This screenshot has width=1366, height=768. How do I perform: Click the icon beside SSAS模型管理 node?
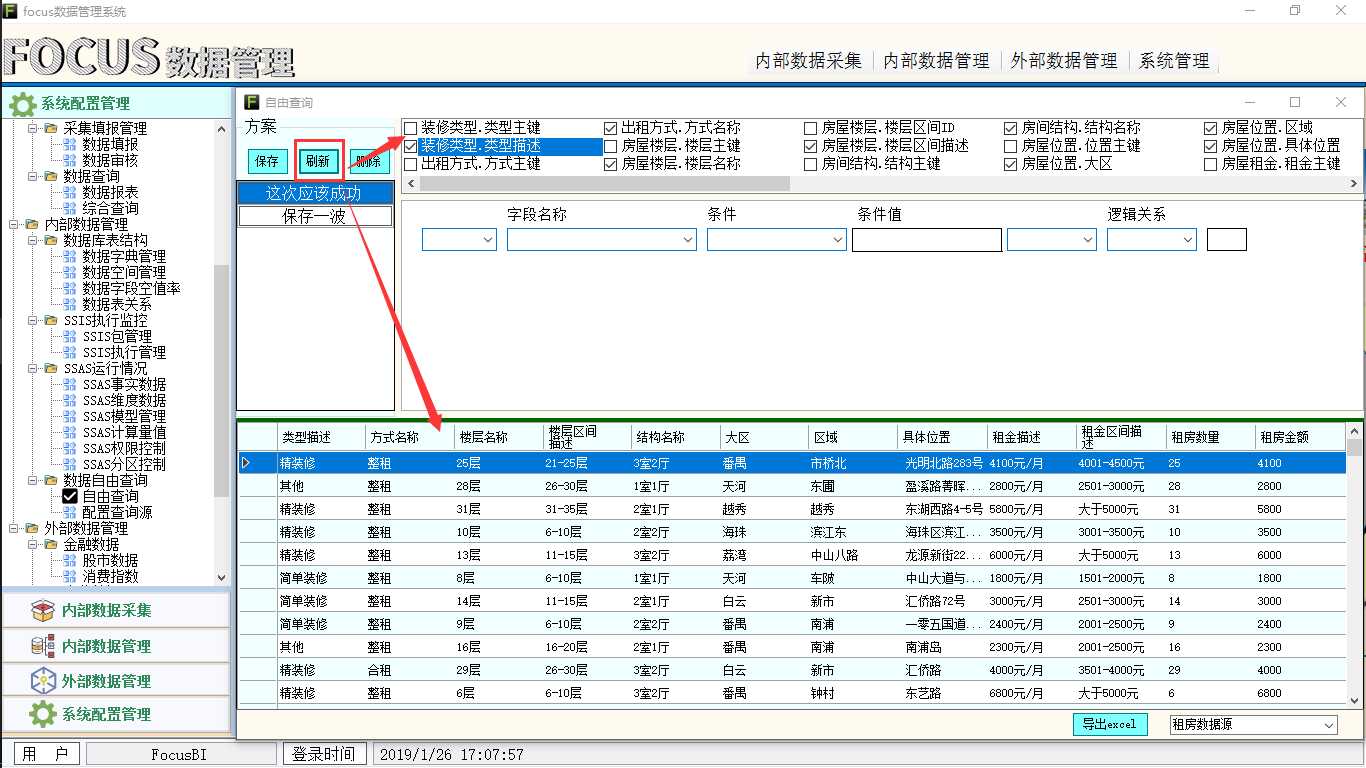tap(70, 416)
